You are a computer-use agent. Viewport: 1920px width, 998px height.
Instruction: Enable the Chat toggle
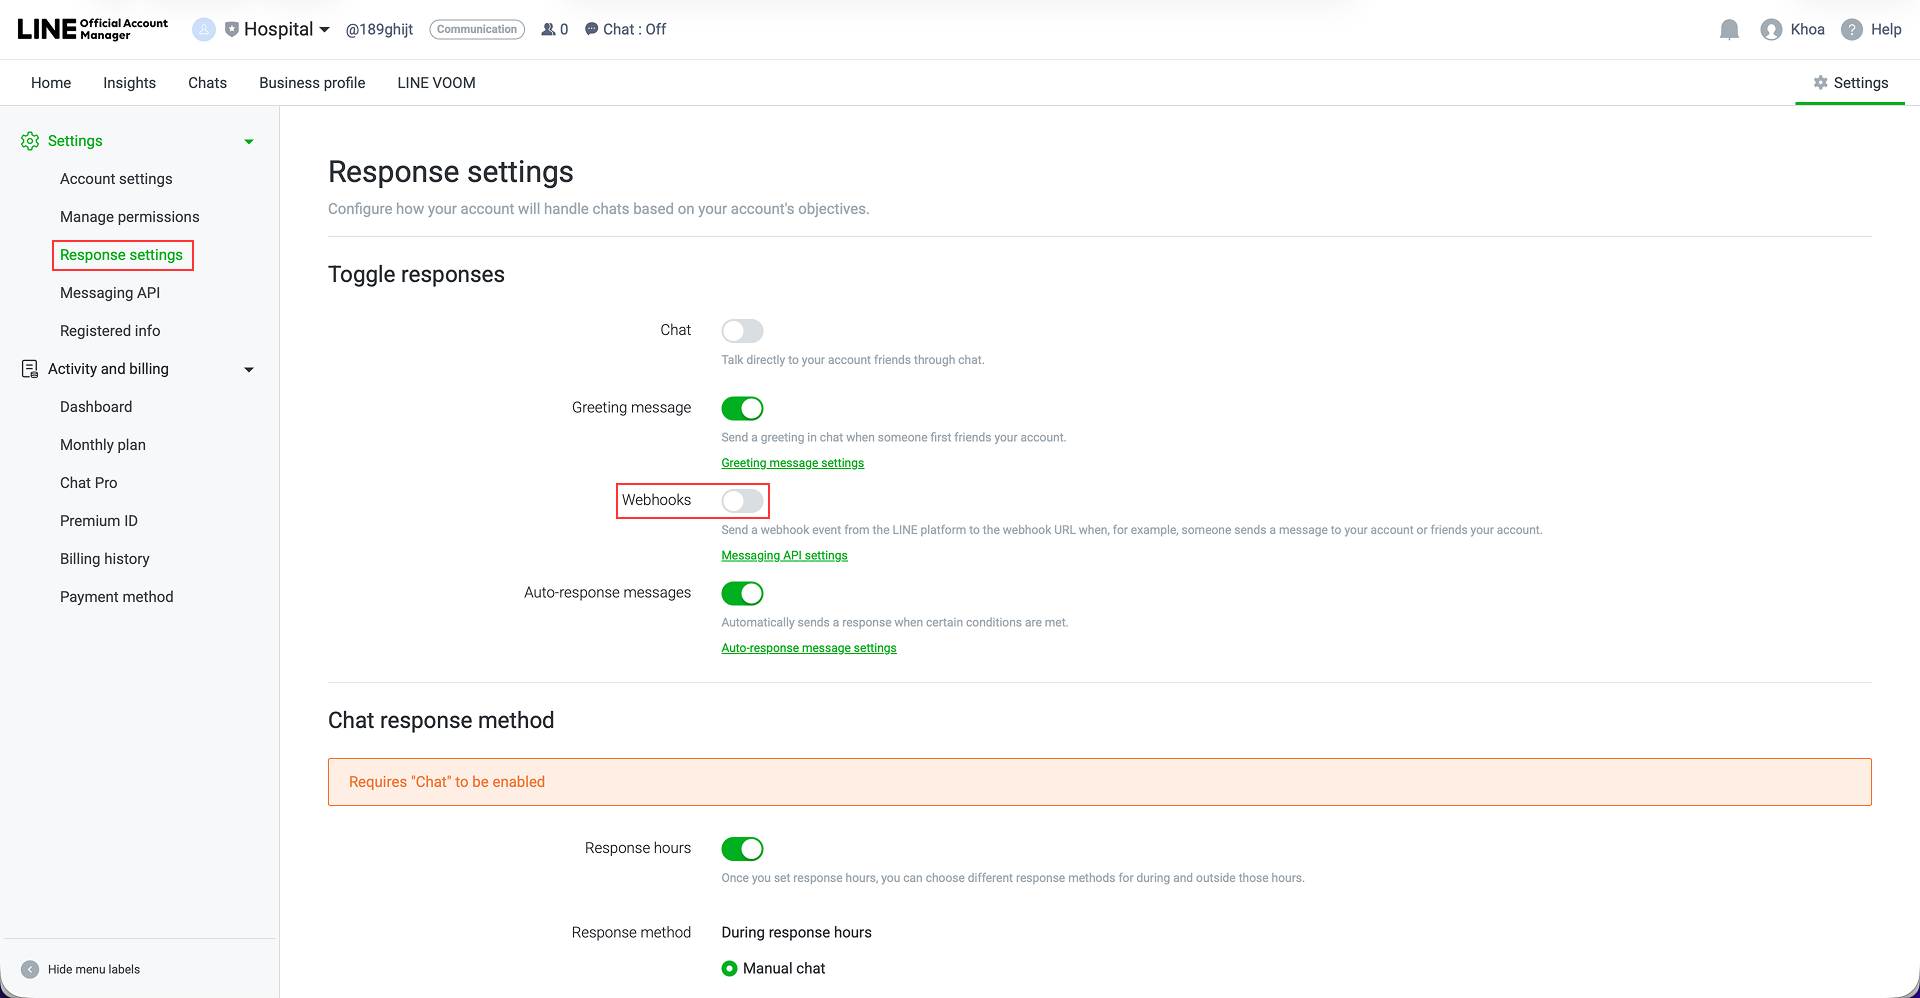point(742,330)
